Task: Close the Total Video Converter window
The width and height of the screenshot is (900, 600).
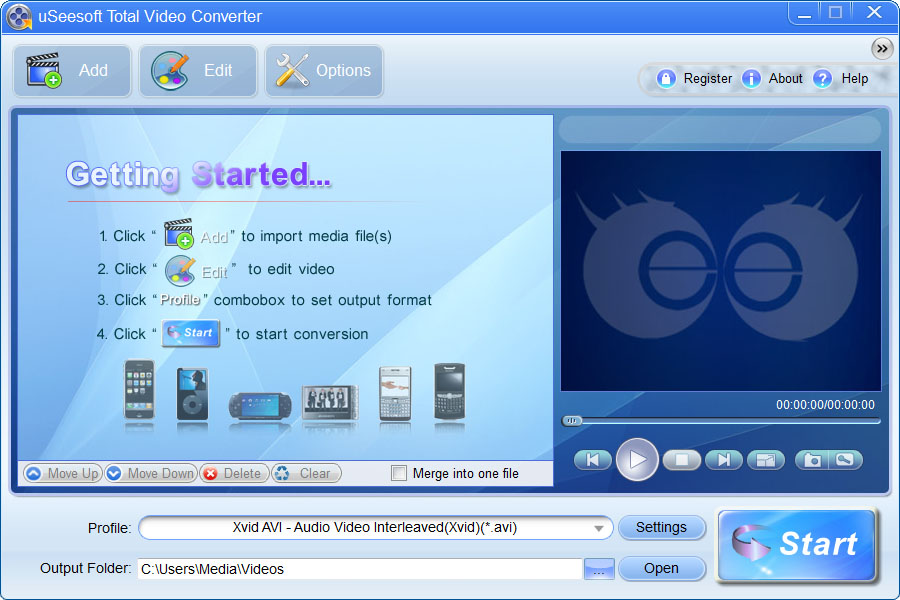Action: point(874,13)
